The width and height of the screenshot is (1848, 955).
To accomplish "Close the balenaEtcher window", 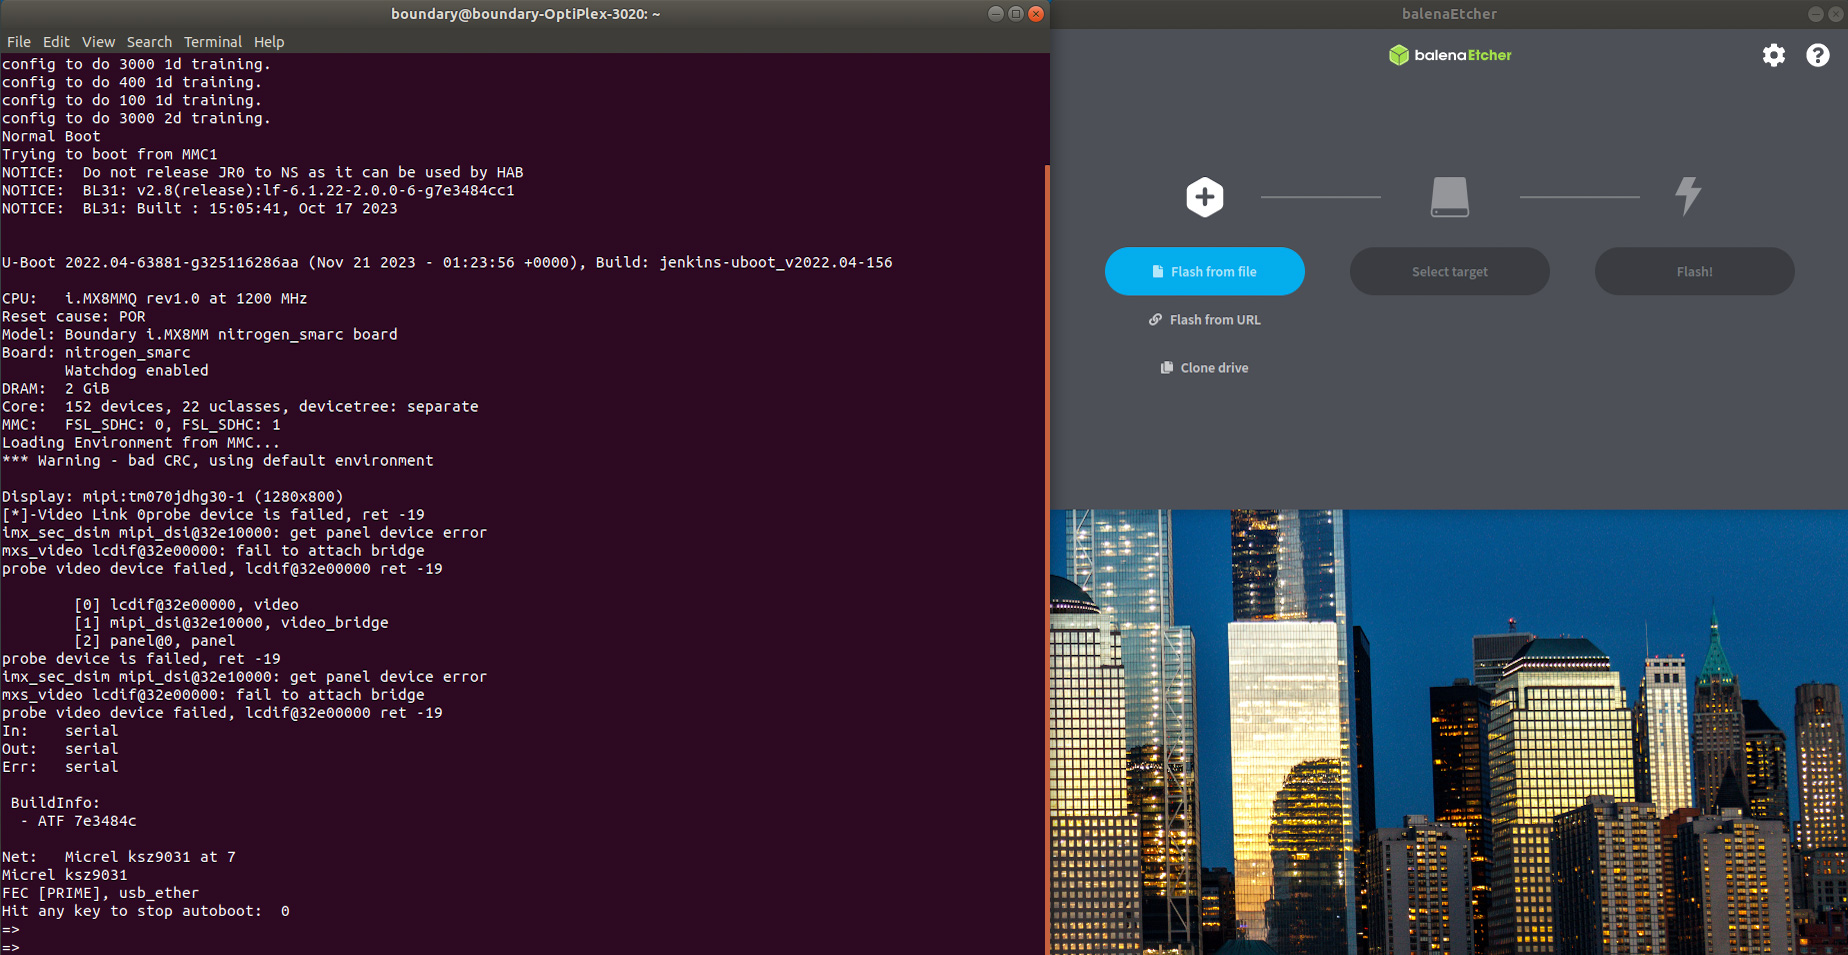I will tap(1836, 14).
